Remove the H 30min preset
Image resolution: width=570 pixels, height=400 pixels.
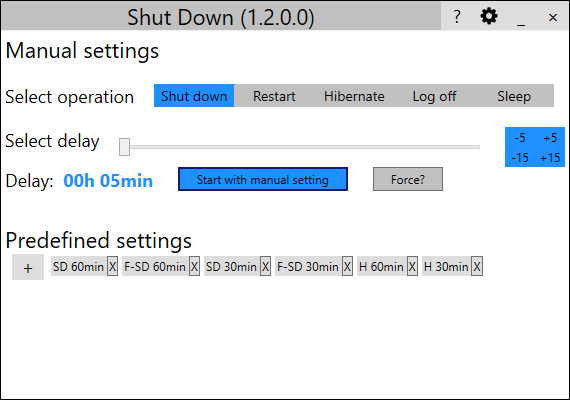(x=477, y=267)
